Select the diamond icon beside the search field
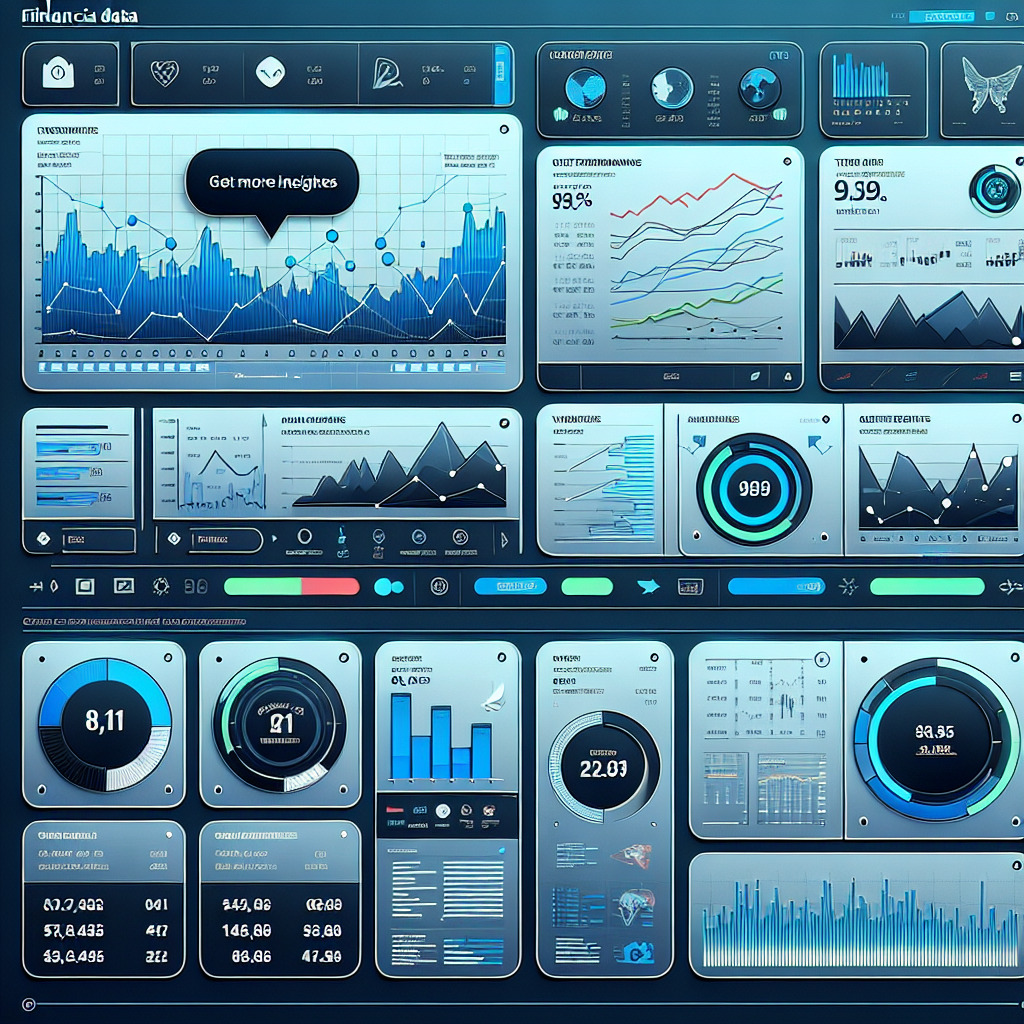This screenshot has height=1024, width=1024. (x=42, y=540)
